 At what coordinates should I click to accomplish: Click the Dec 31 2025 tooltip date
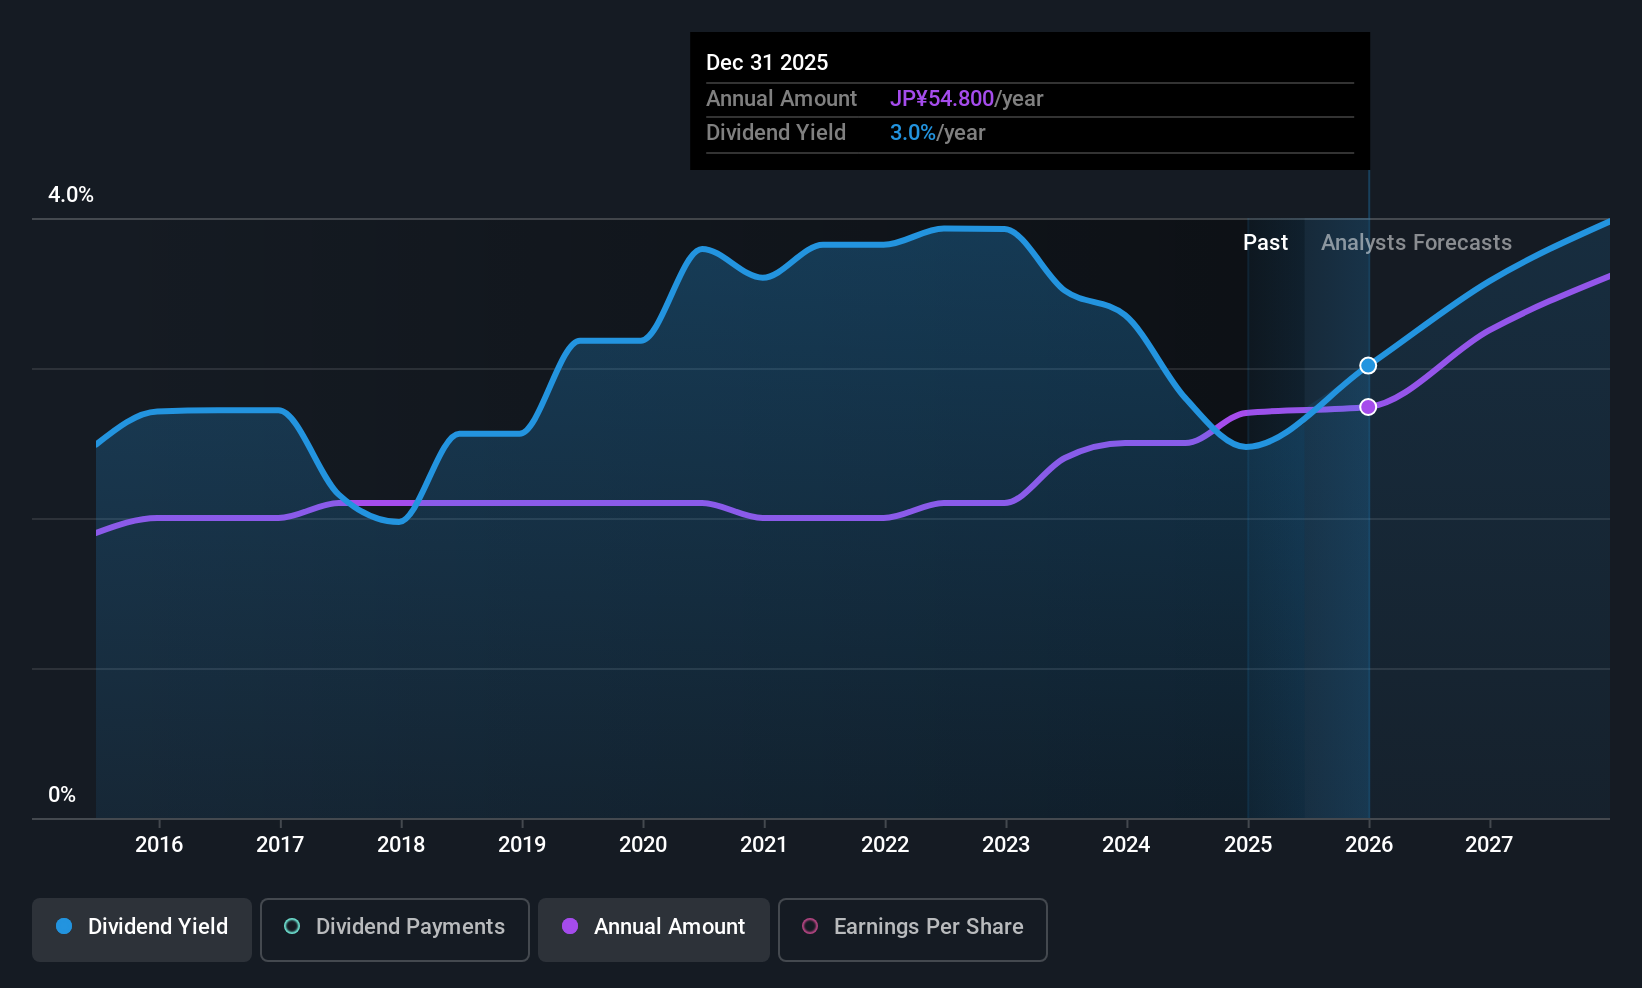(767, 62)
